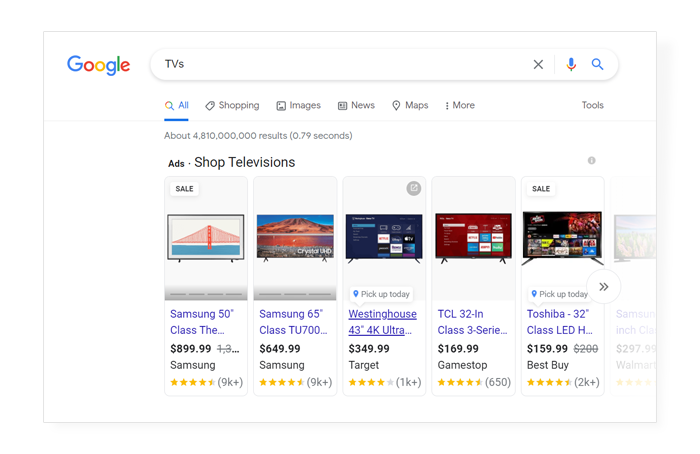Go to the News tab
700x454 pixels.
(x=356, y=105)
